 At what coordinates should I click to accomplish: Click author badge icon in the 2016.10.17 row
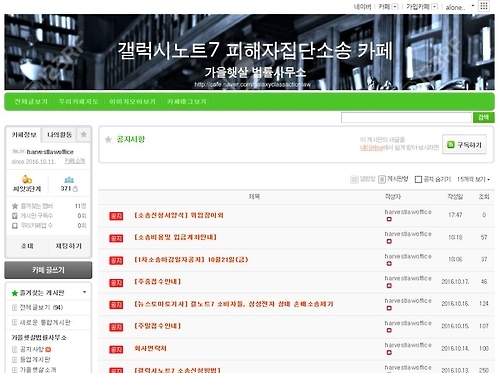coord(389,286)
